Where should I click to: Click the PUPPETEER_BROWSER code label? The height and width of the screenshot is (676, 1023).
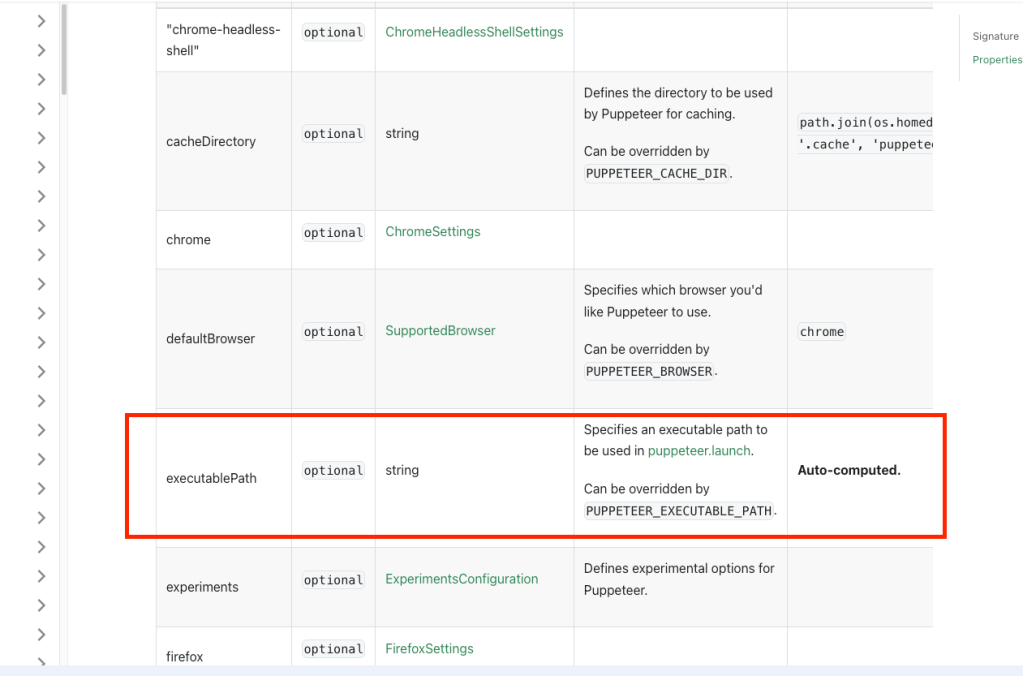coord(649,372)
